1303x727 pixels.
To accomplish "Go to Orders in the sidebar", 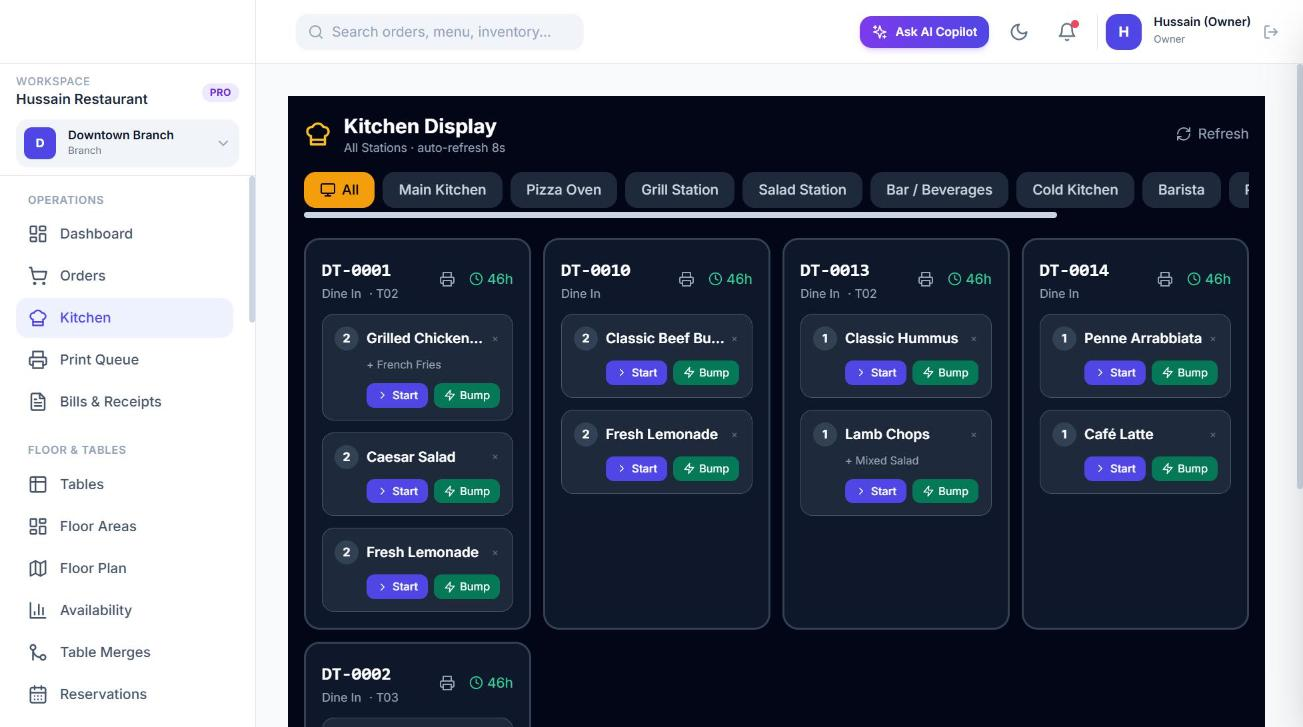I will [124, 276].
